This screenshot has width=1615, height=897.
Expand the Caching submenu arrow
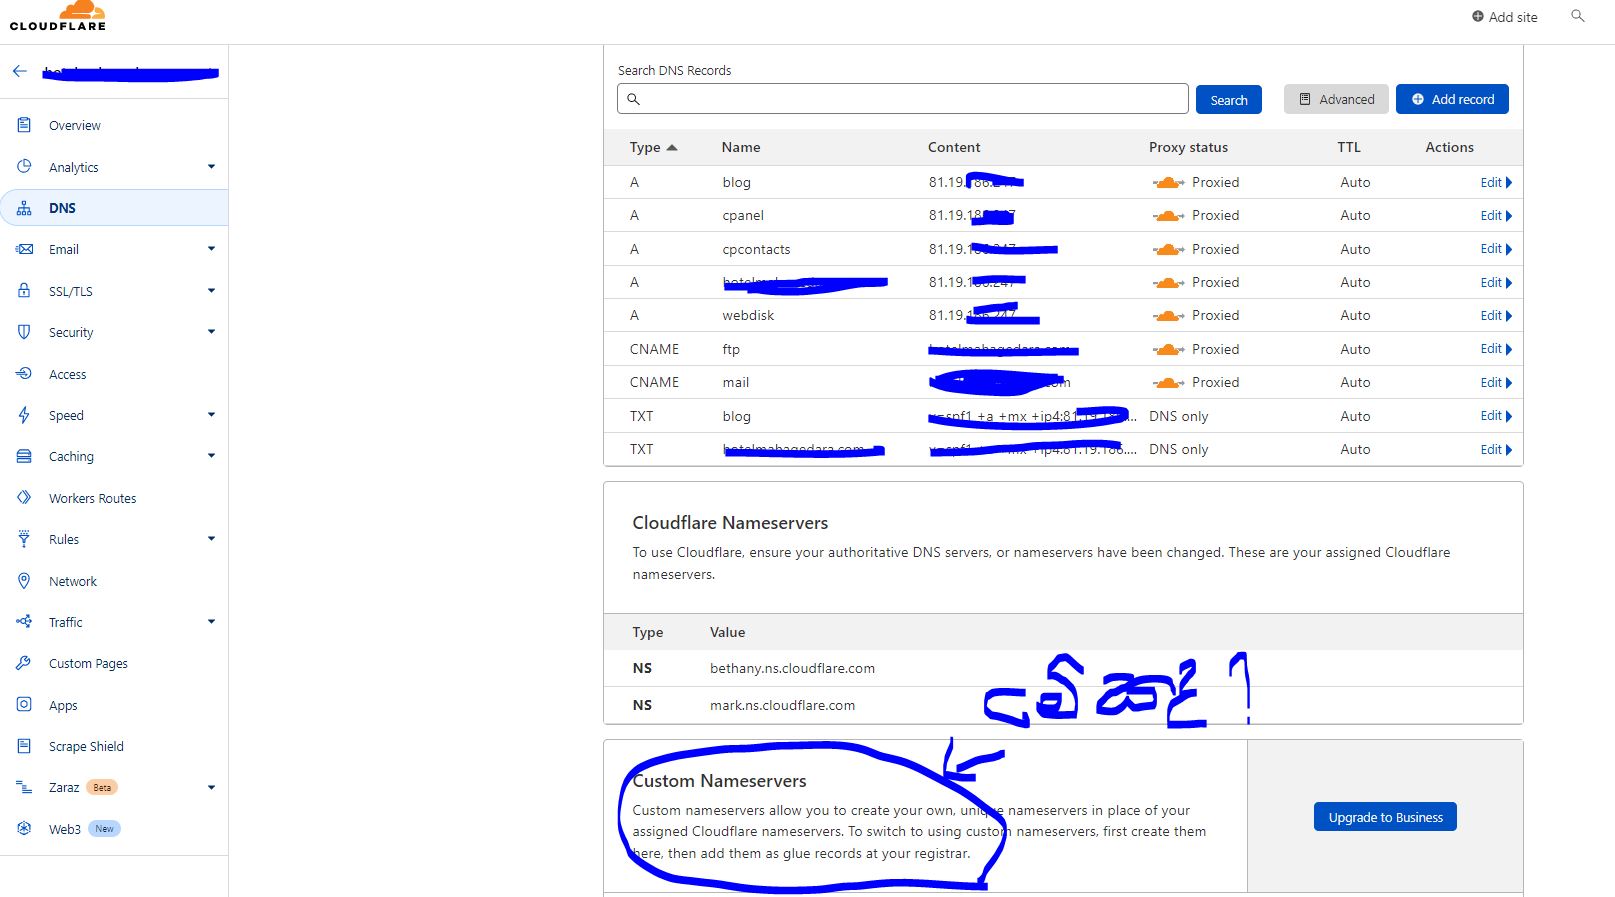(x=211, y=456)
